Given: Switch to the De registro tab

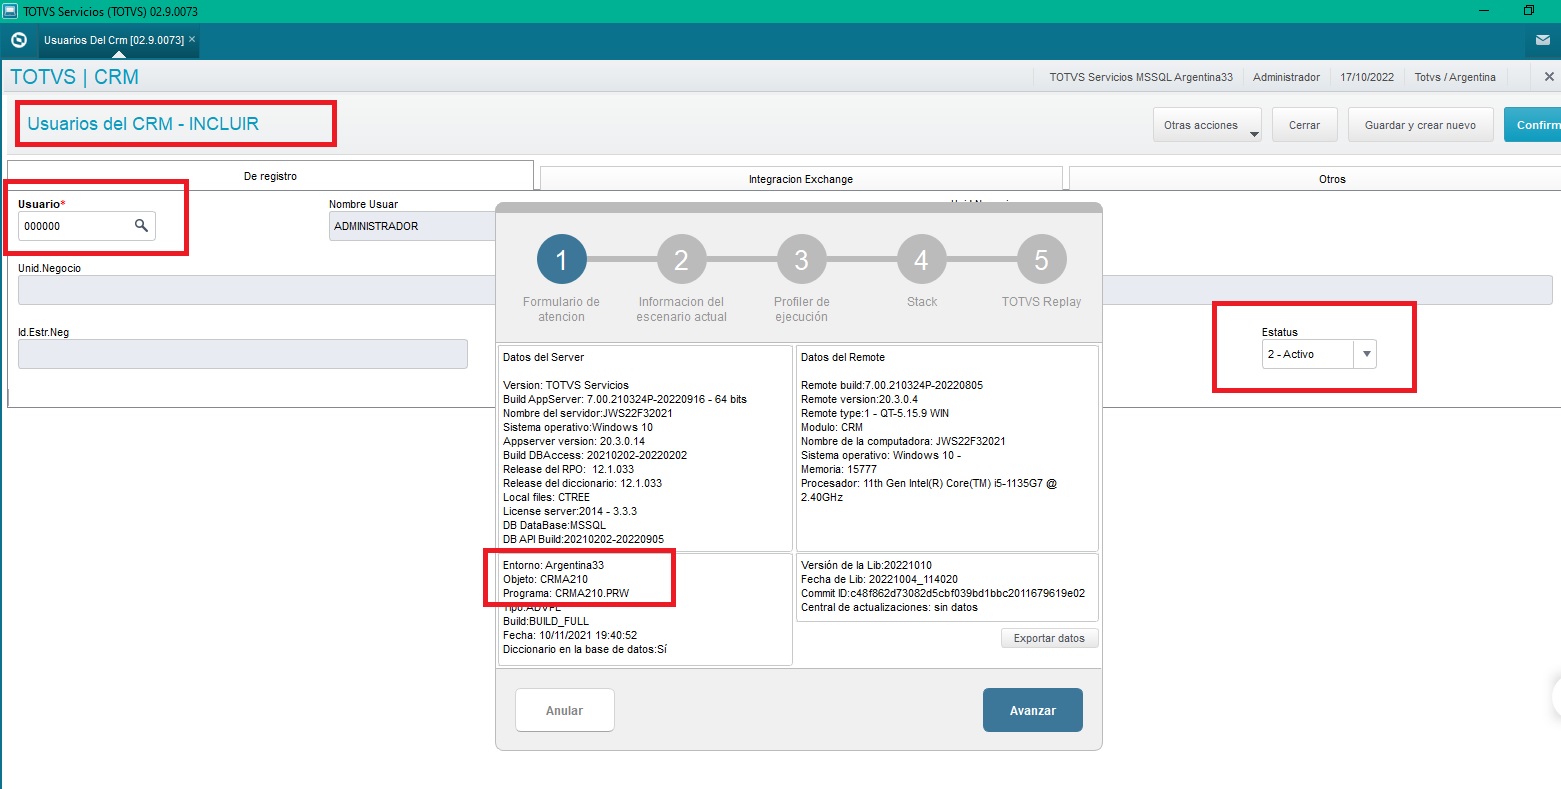Looking at the screenshot, I should point(270,176).
